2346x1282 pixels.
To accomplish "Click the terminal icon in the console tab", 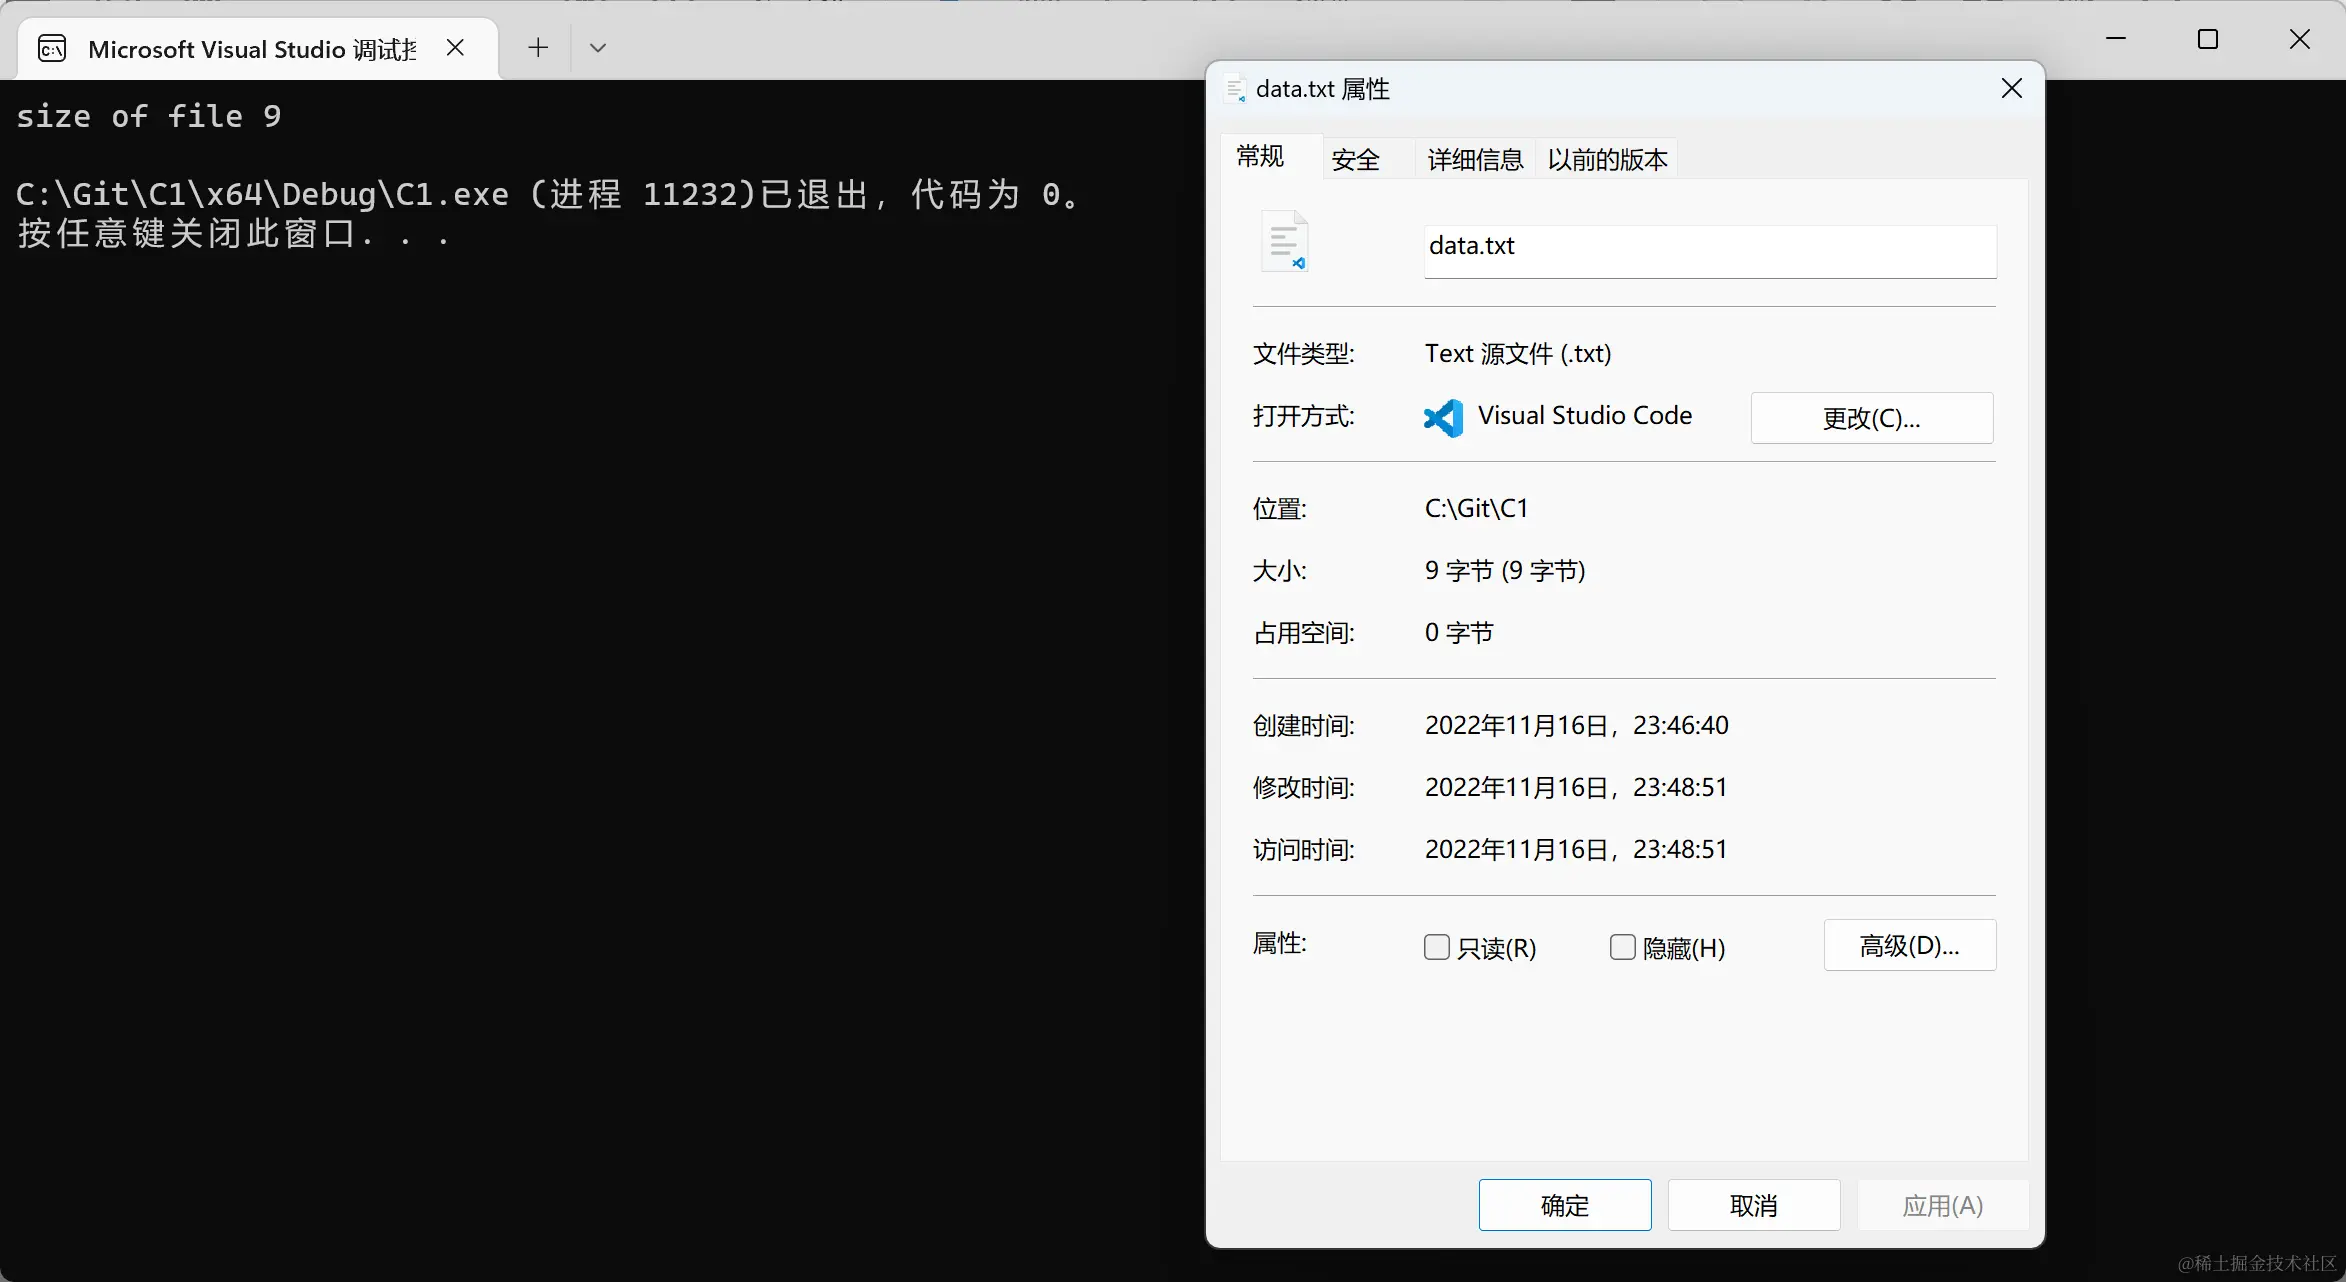I will click(x=52, y=48).
